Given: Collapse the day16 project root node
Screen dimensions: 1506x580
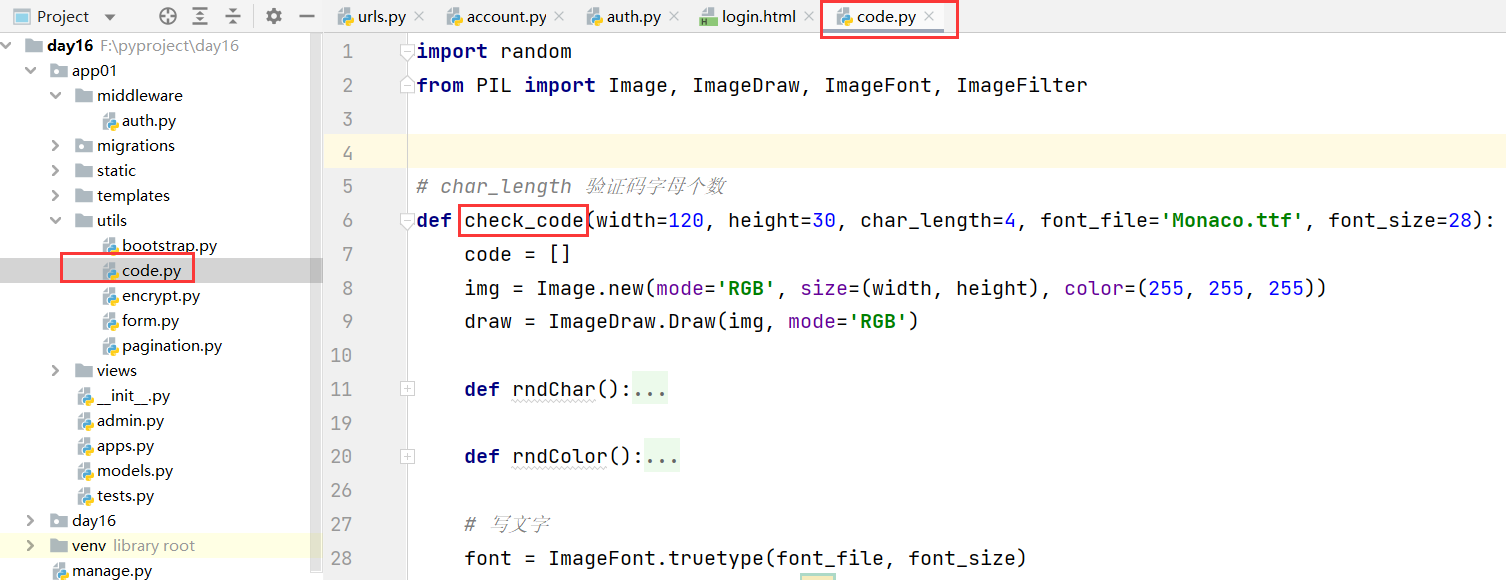Looking at the screenshot, I should (x=8, y=46).
